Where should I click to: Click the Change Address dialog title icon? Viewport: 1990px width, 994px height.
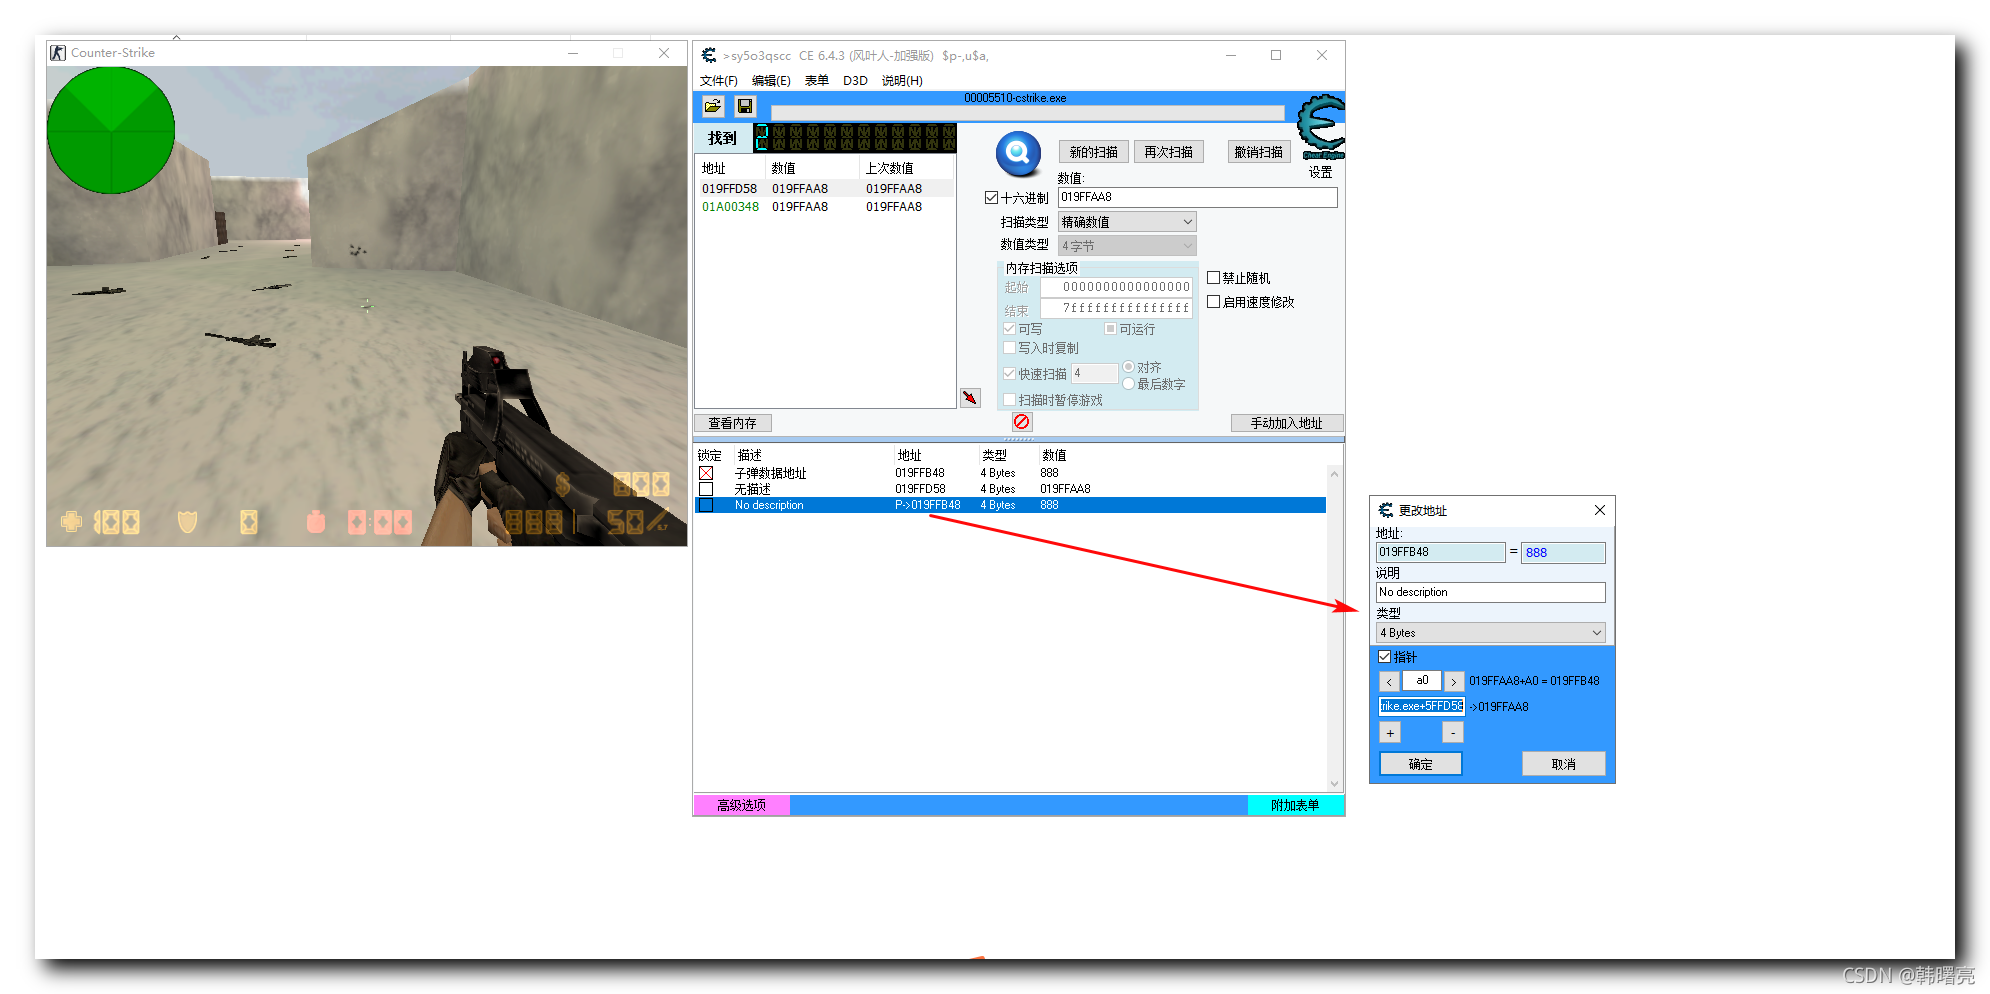tap(1386, 510)
